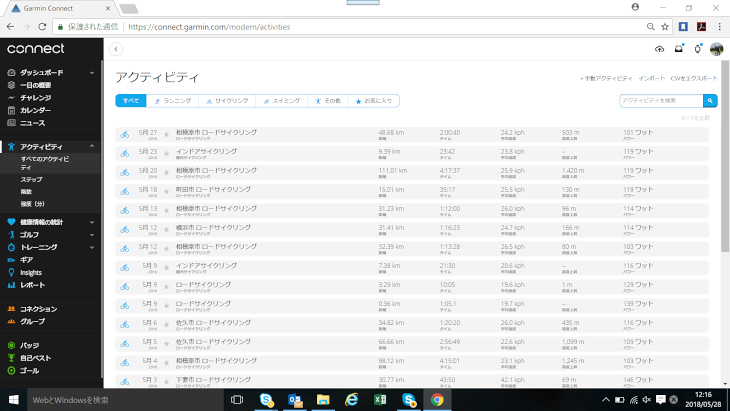
Task: Select the お気に入り filter tab
Action: coord(374,101)
